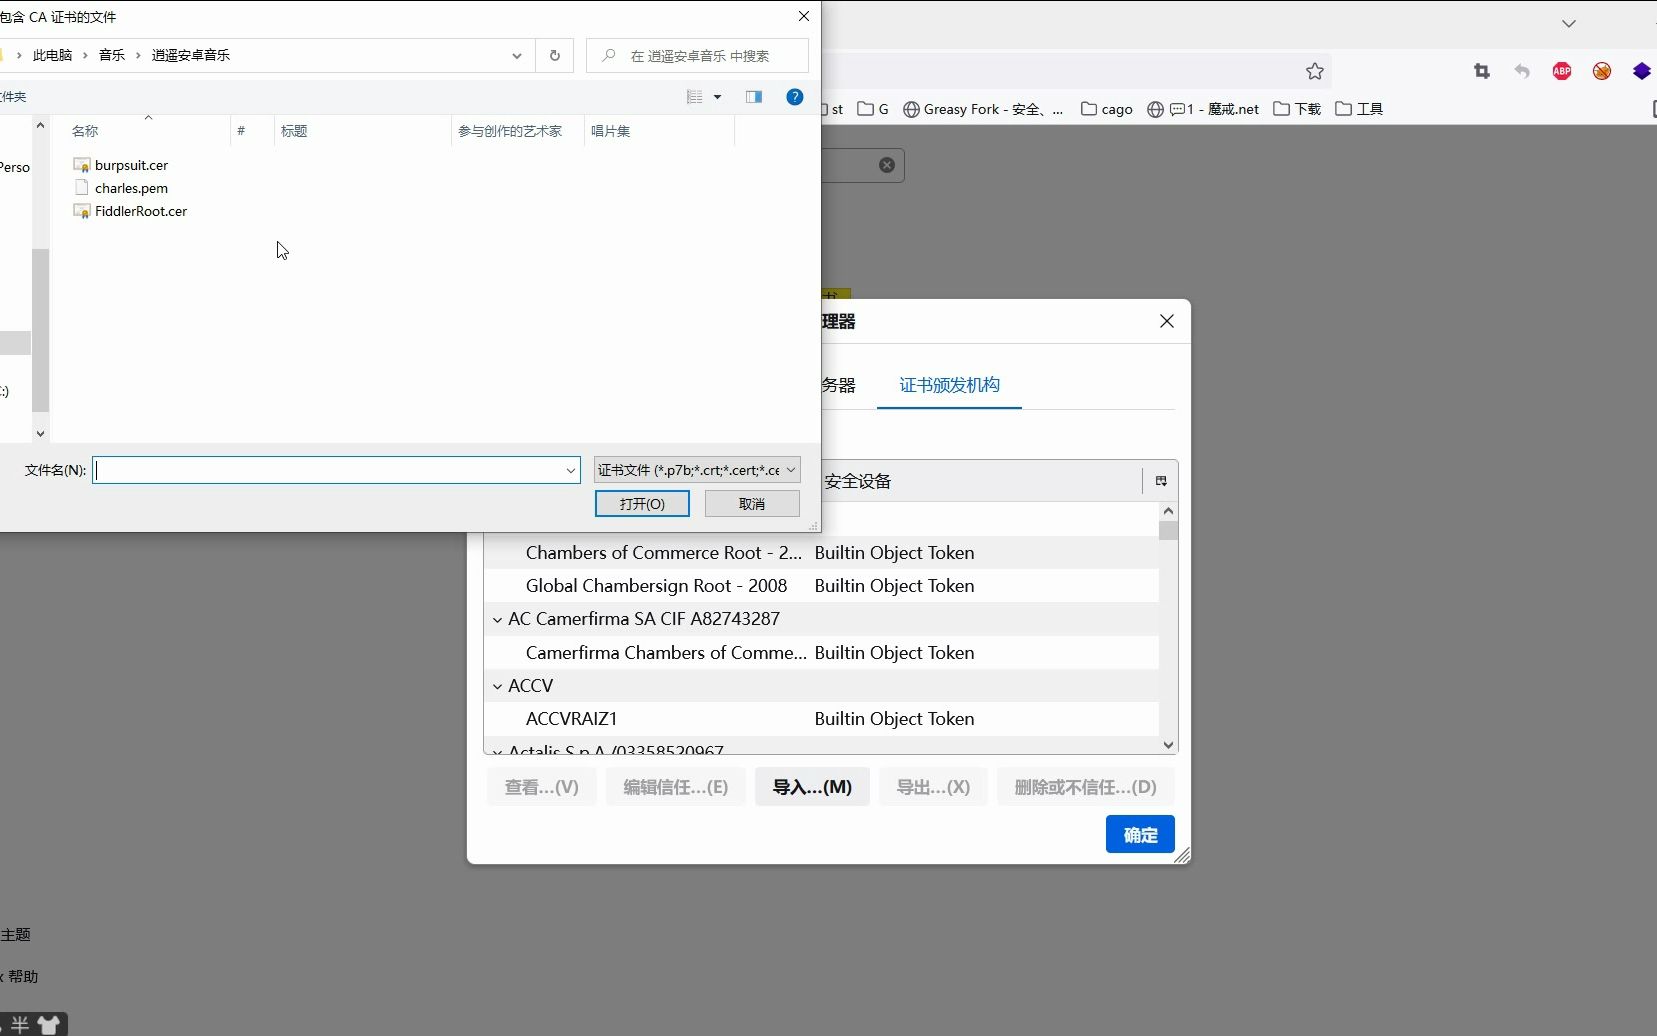This screenshot has height=1036, width=1657.
Task: Toggle the preview pane icon
Action: coord(754,97)
